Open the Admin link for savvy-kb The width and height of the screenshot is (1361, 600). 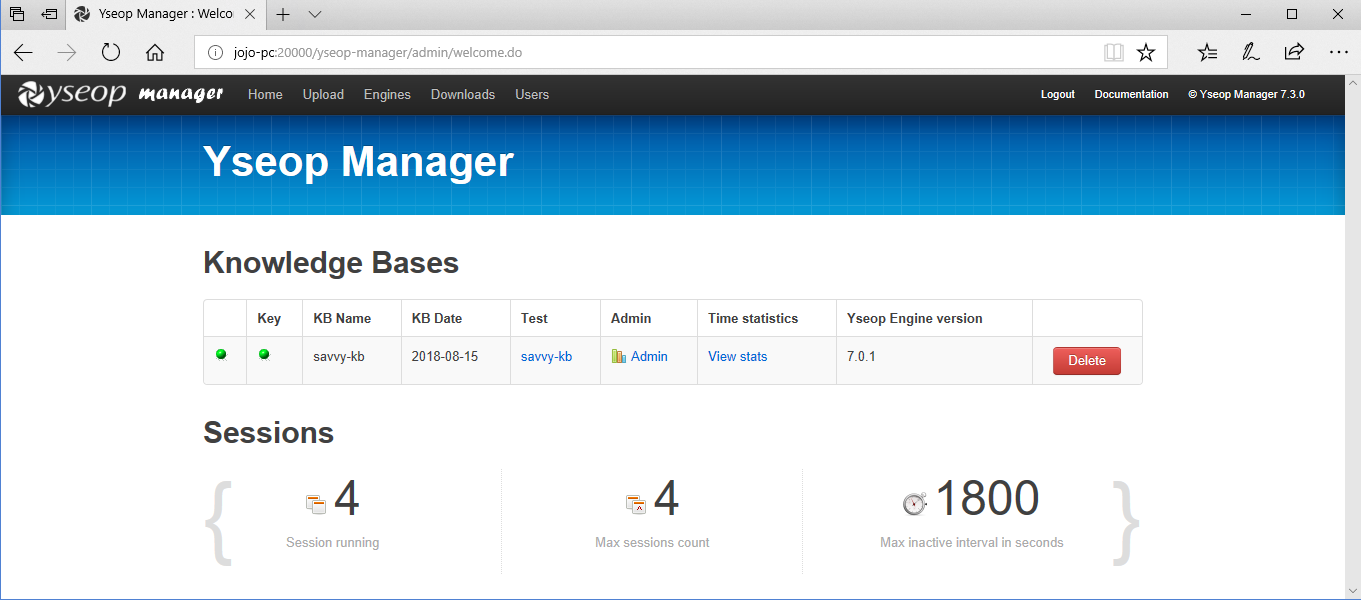tap(649, 356)
